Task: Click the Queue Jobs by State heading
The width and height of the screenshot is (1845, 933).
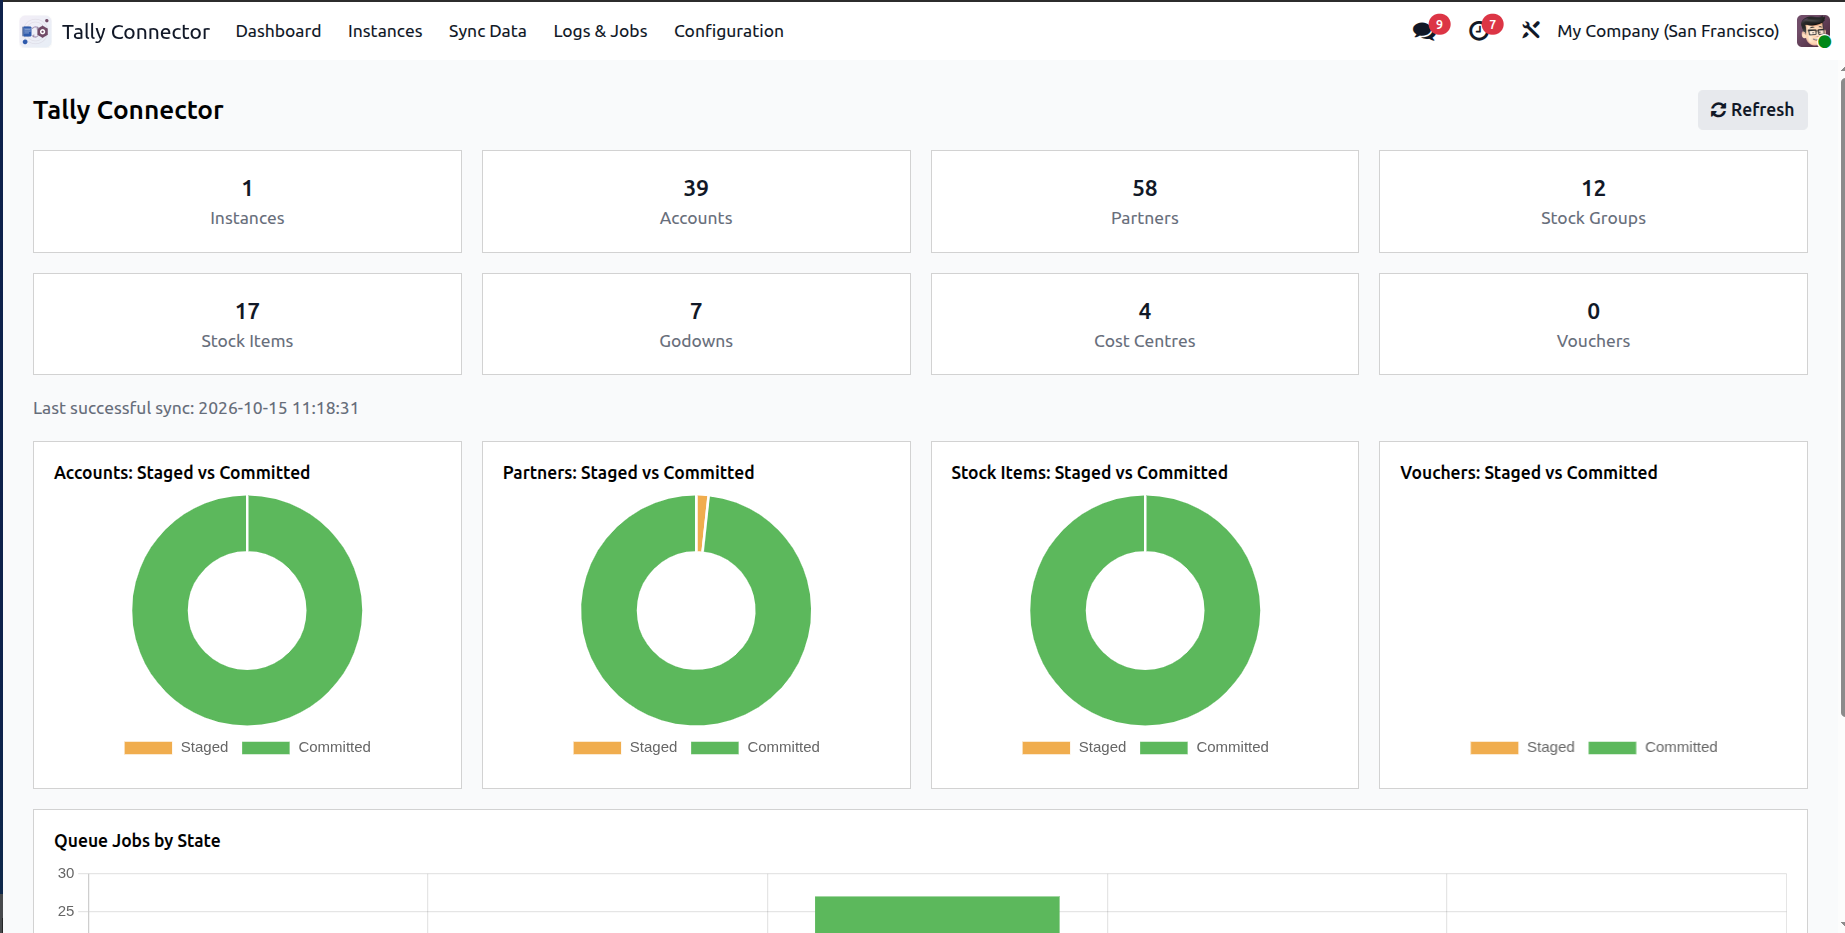Action: tap(137, 841)
